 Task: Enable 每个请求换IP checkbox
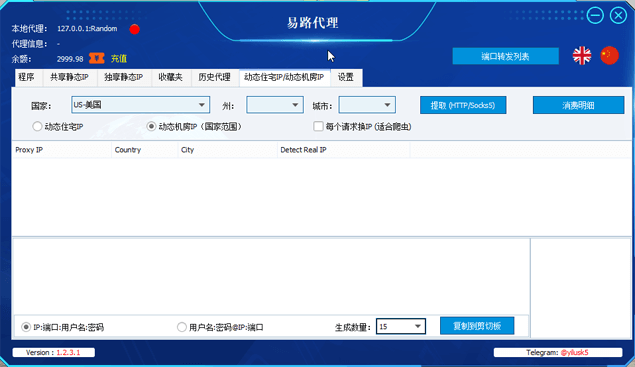(x=318, y=127)
